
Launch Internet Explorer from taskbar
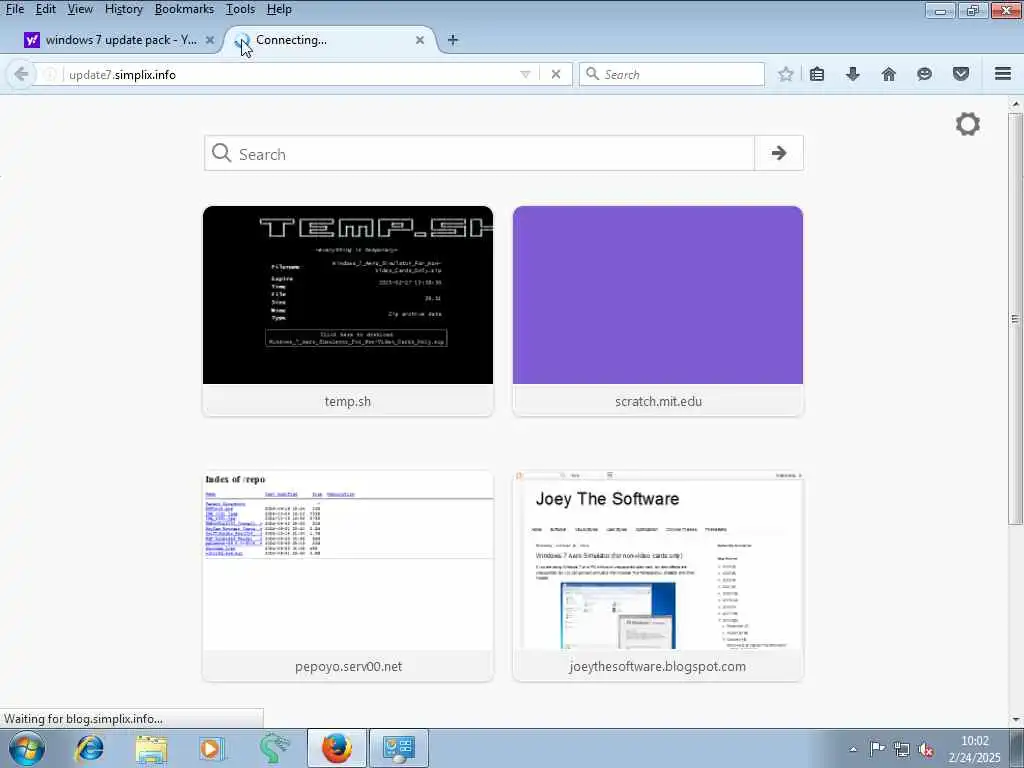(x=90, y=748)
